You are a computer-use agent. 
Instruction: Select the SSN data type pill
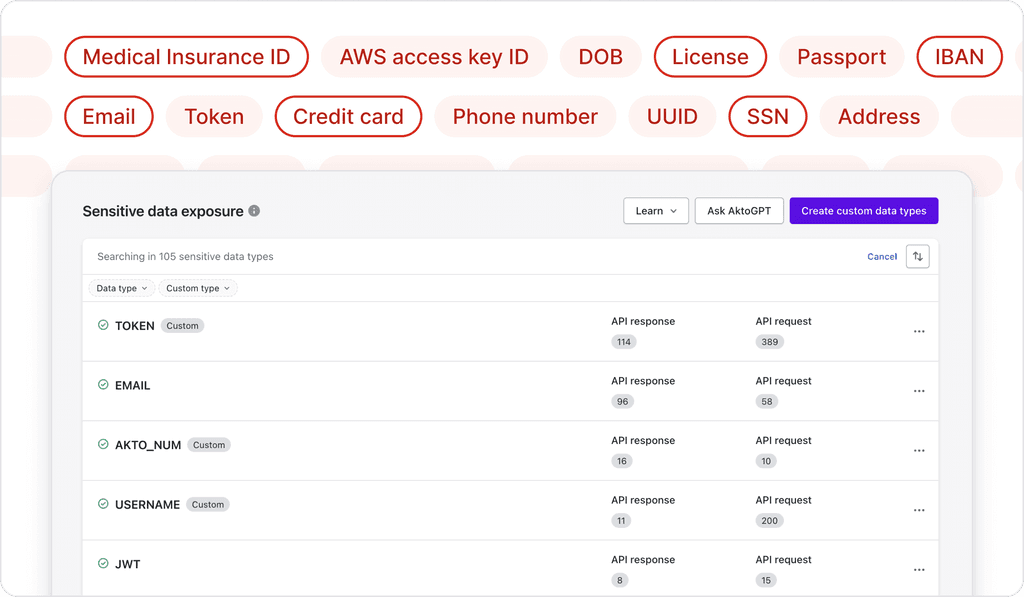coord(767,116)
